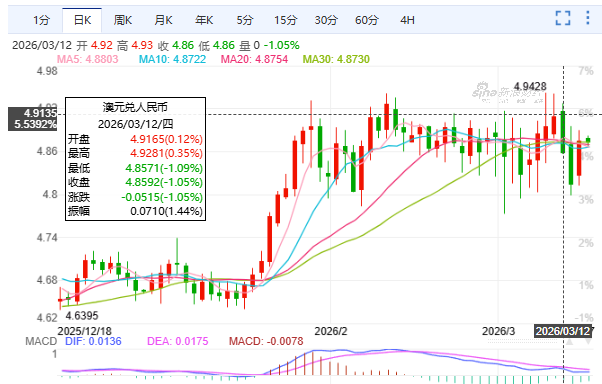
Task: Select the 5分 interval tab
Action: [x=245, y=20]
